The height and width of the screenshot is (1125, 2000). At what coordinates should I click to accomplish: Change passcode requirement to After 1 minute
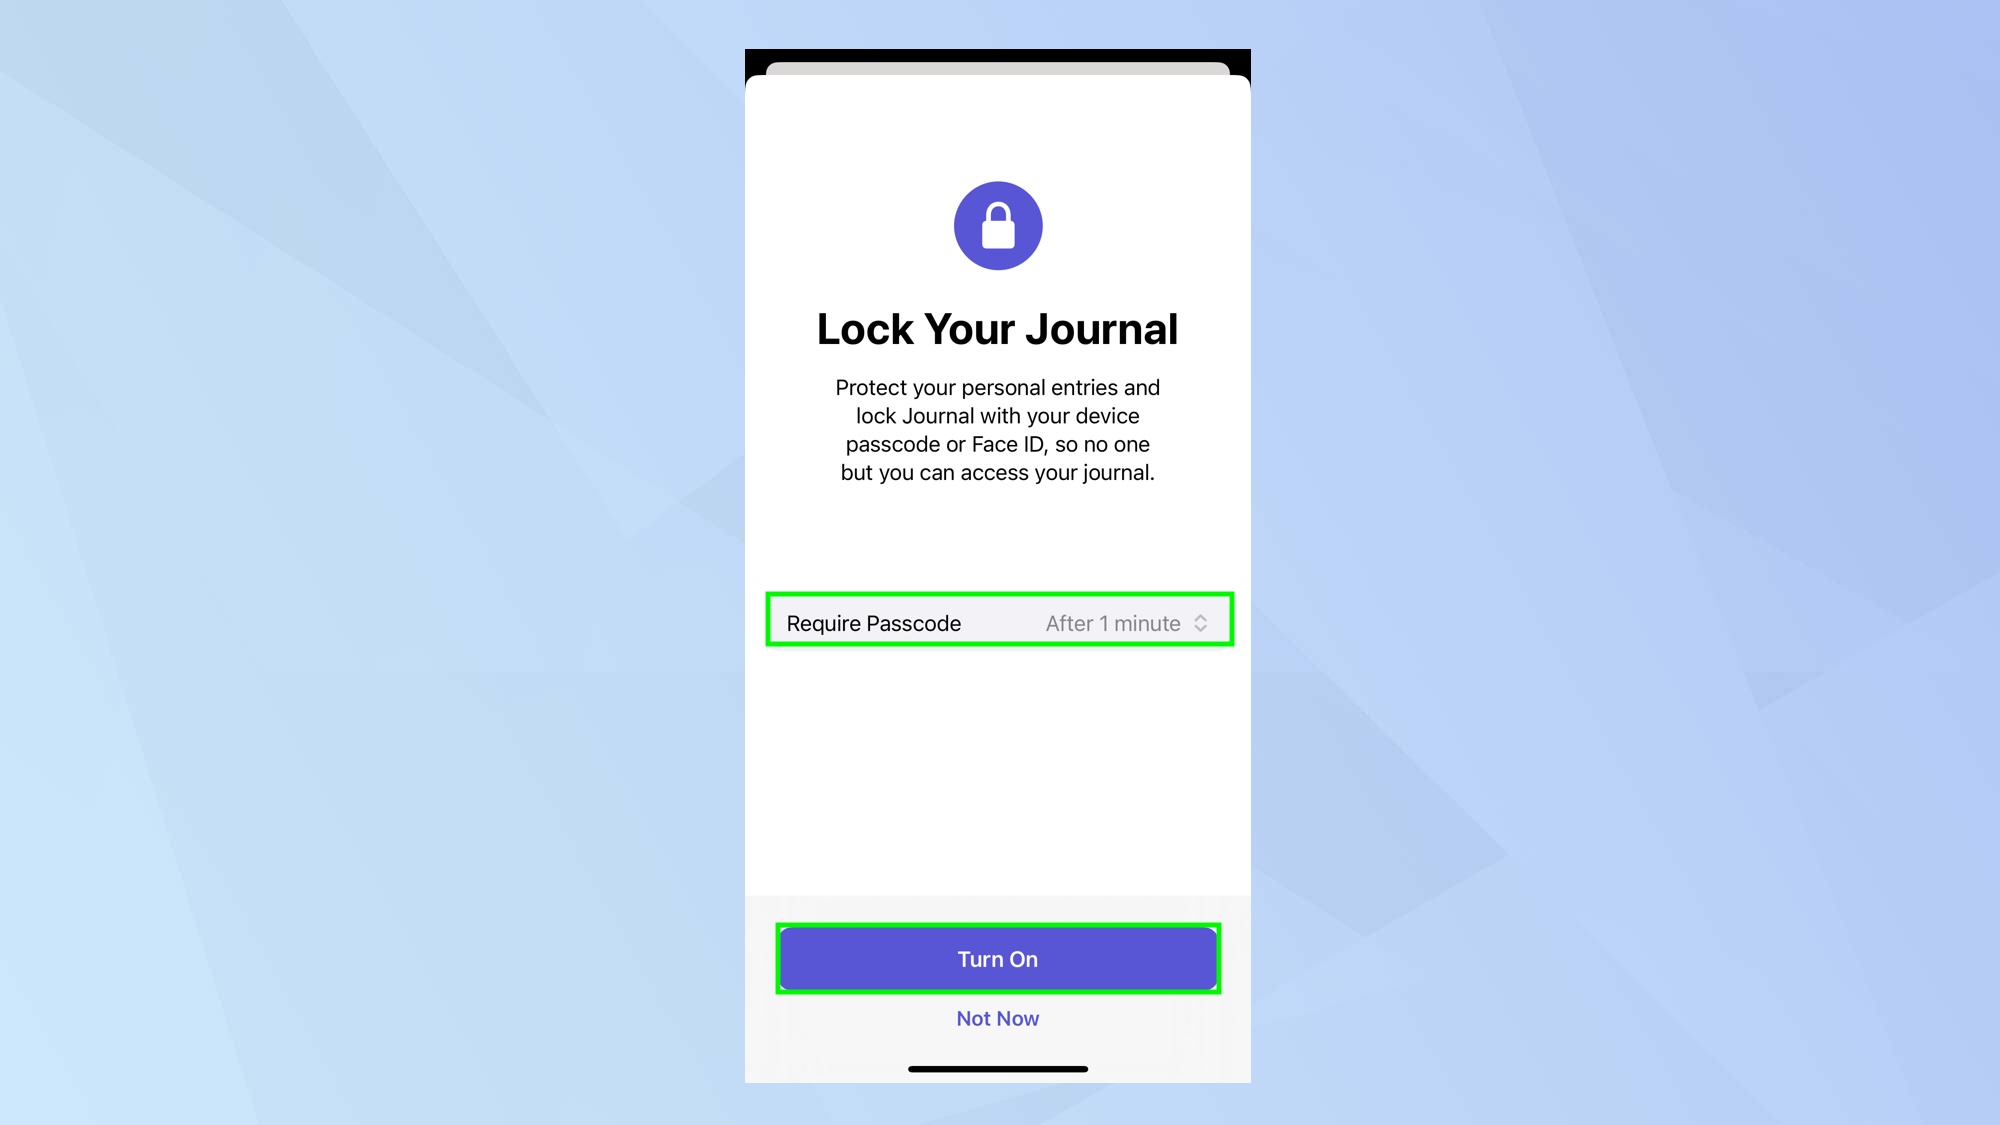[1125, 624]
